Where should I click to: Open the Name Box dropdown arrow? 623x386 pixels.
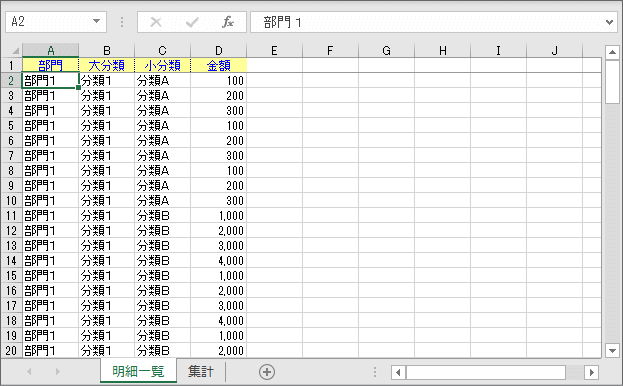[x=97, y=21]
